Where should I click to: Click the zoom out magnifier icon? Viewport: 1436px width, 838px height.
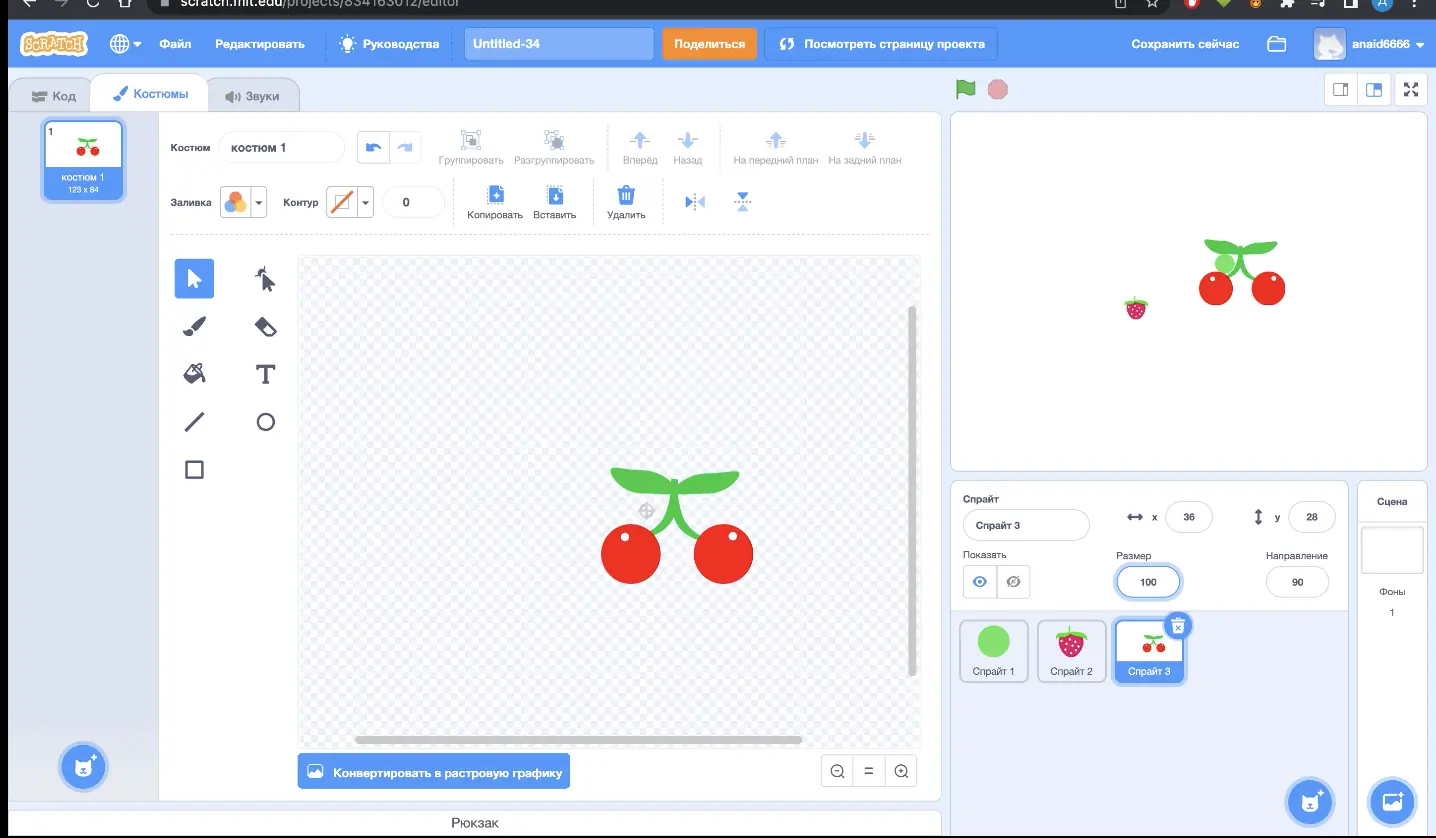click(838, 771)
